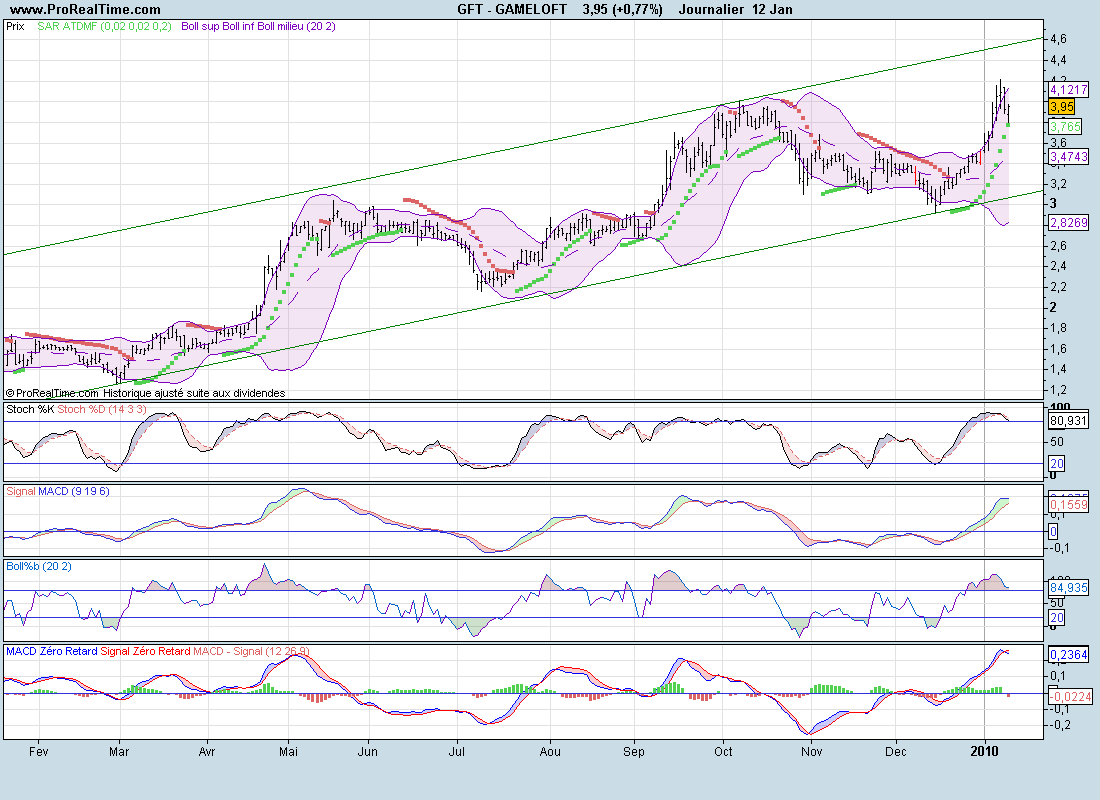Select the red Signal label in MACD (9 19 6) panel

(x=20, y=491)
